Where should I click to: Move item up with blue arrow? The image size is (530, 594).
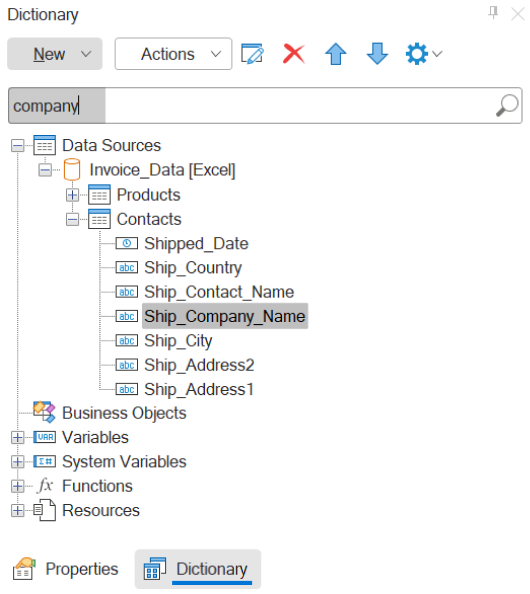coord(336,54)
